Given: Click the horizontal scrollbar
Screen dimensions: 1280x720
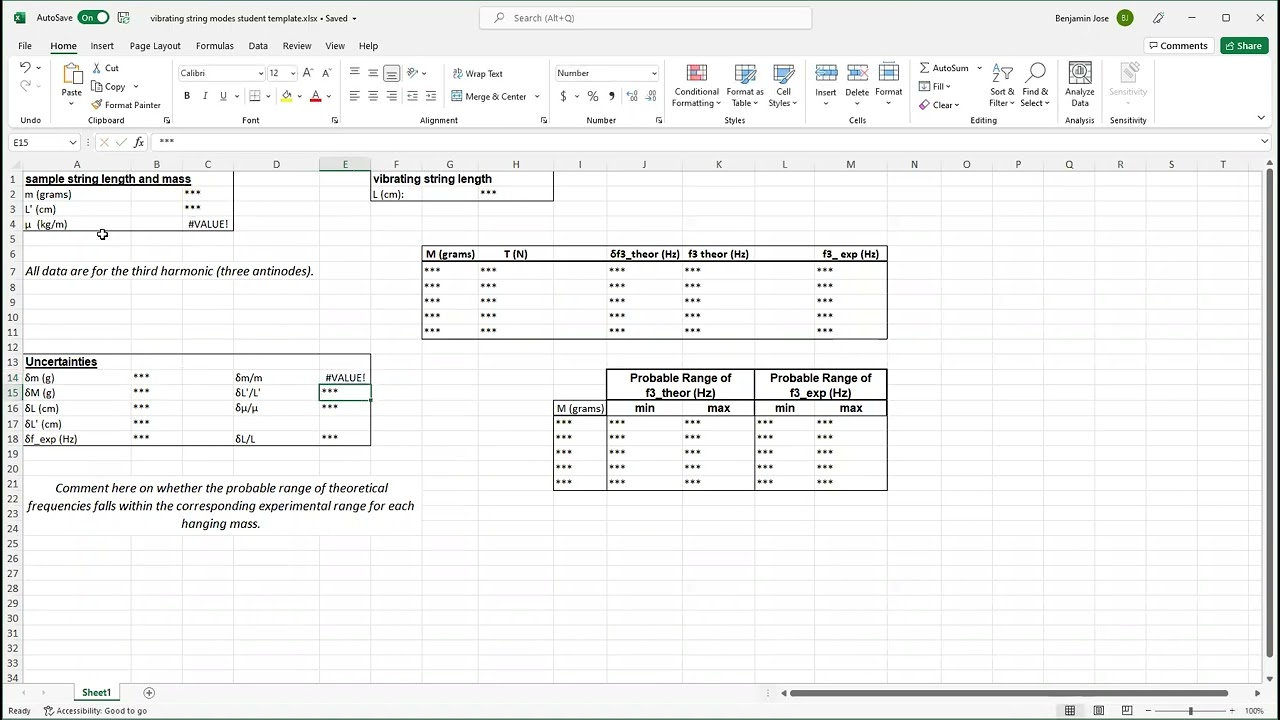Looking at the screenshot, I should 1009,693.
